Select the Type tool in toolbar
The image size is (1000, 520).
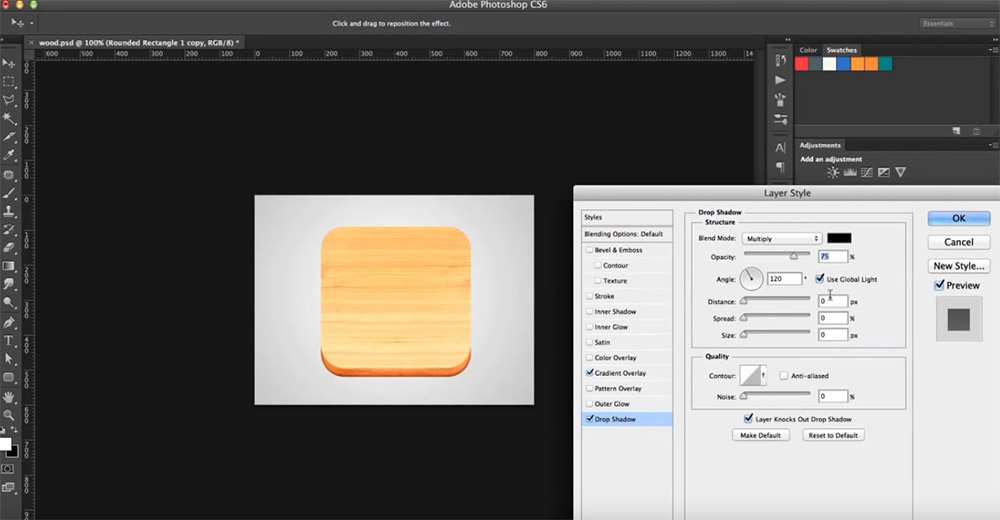point(9,341)
